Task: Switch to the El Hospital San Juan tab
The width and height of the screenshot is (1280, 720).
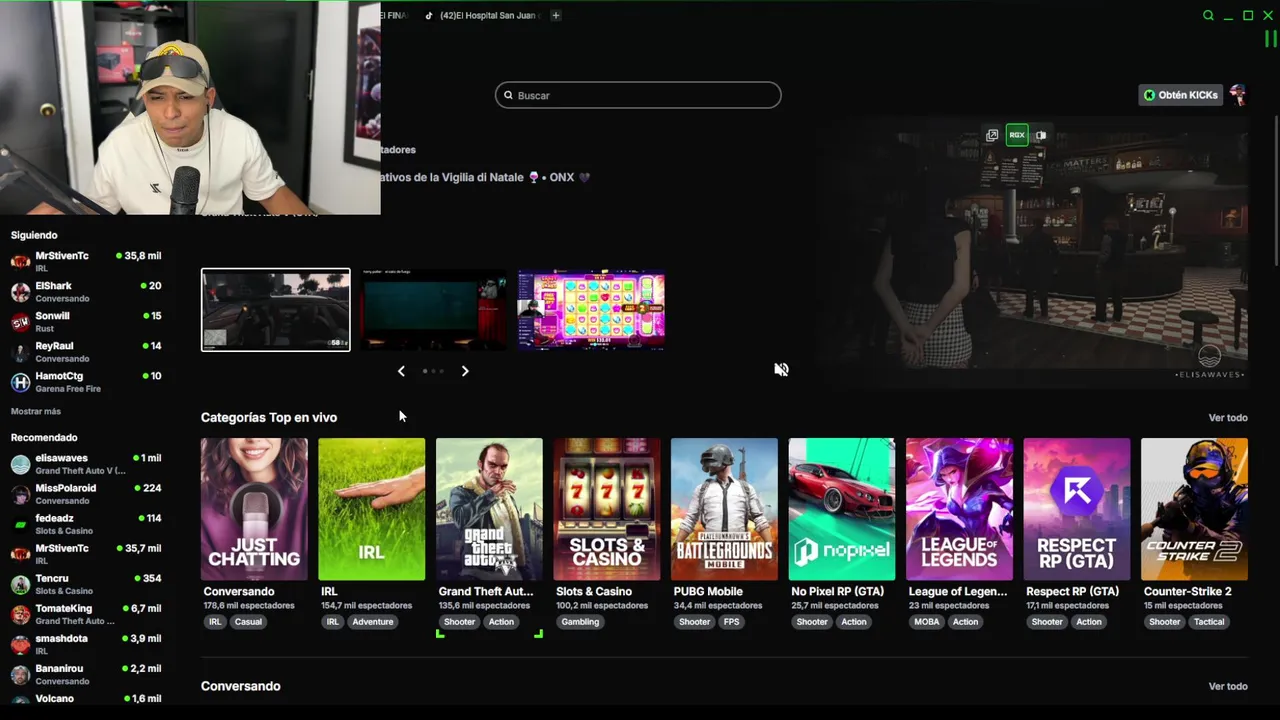Action: (x=483, y=15)
